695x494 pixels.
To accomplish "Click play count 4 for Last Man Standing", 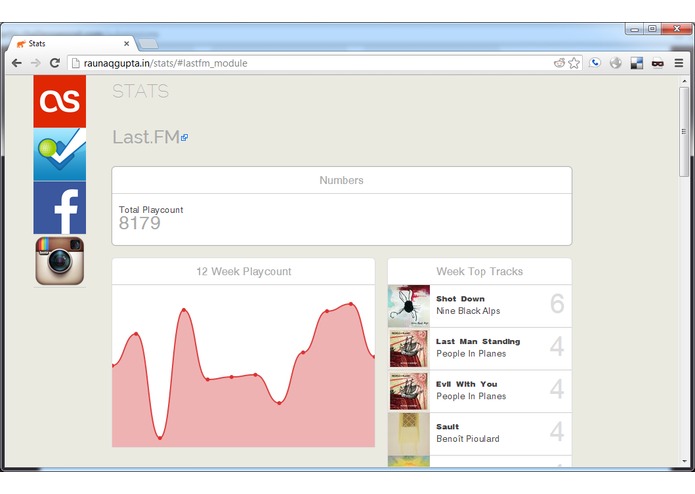I will 557,346.
